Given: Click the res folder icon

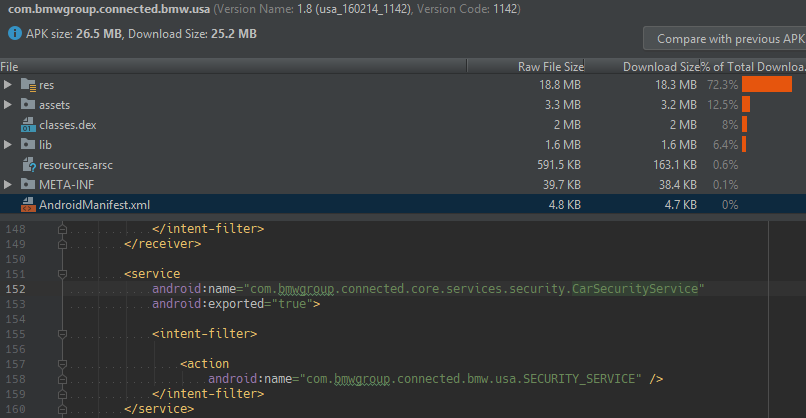Looking at the screenshot, I should point(28,85).
